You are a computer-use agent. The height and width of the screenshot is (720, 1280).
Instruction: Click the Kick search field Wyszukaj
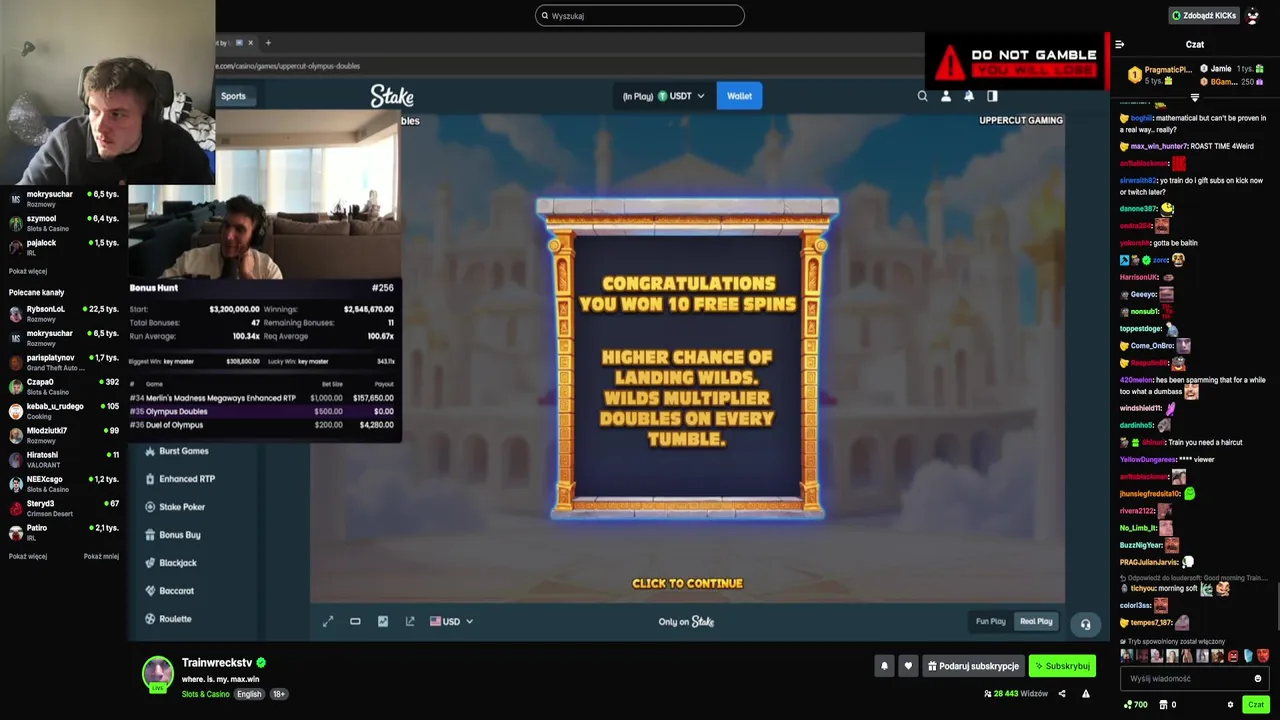click(640, 15)
